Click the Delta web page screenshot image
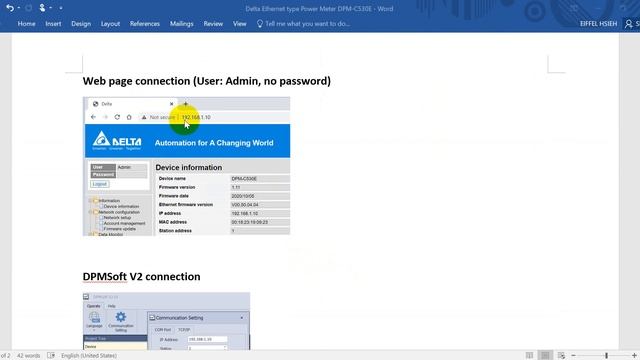 coord(187,166)
